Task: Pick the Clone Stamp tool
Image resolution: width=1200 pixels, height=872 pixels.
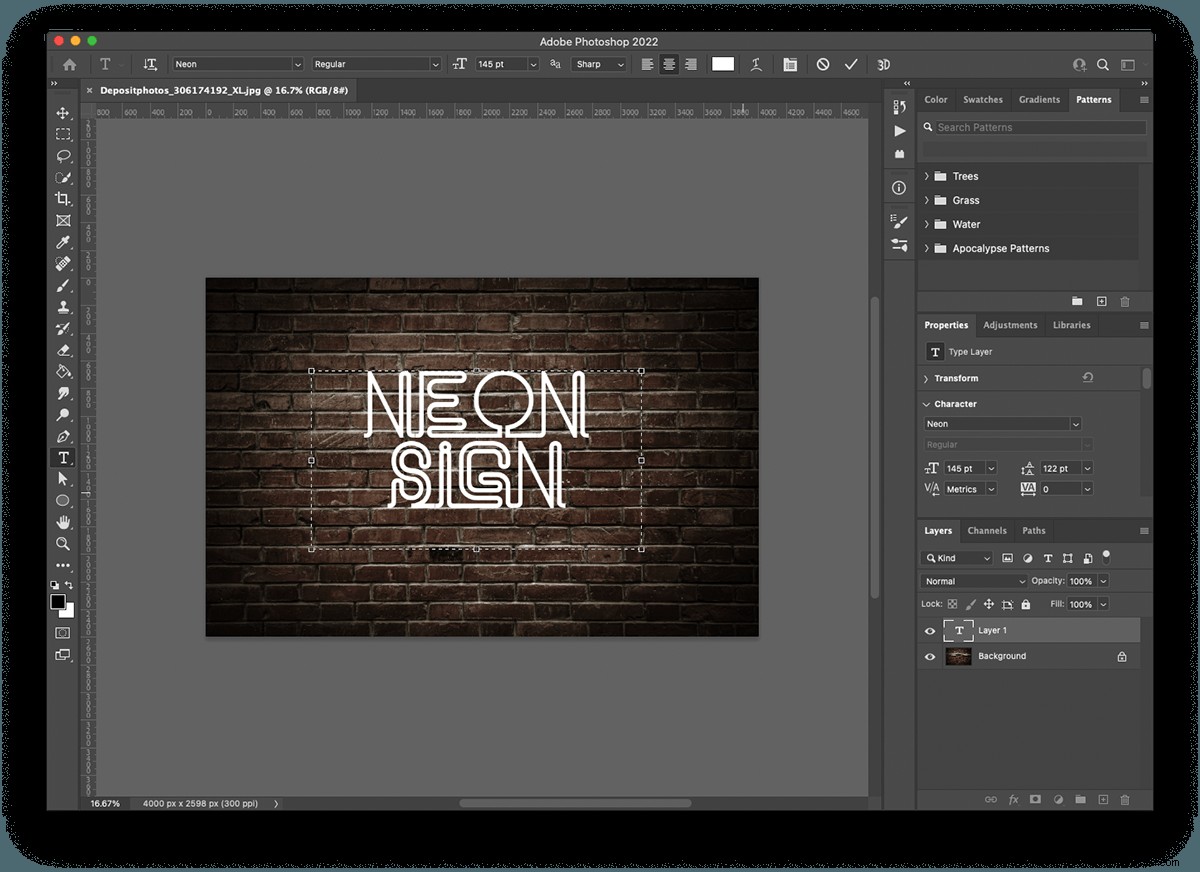Action: pos(63,307)
